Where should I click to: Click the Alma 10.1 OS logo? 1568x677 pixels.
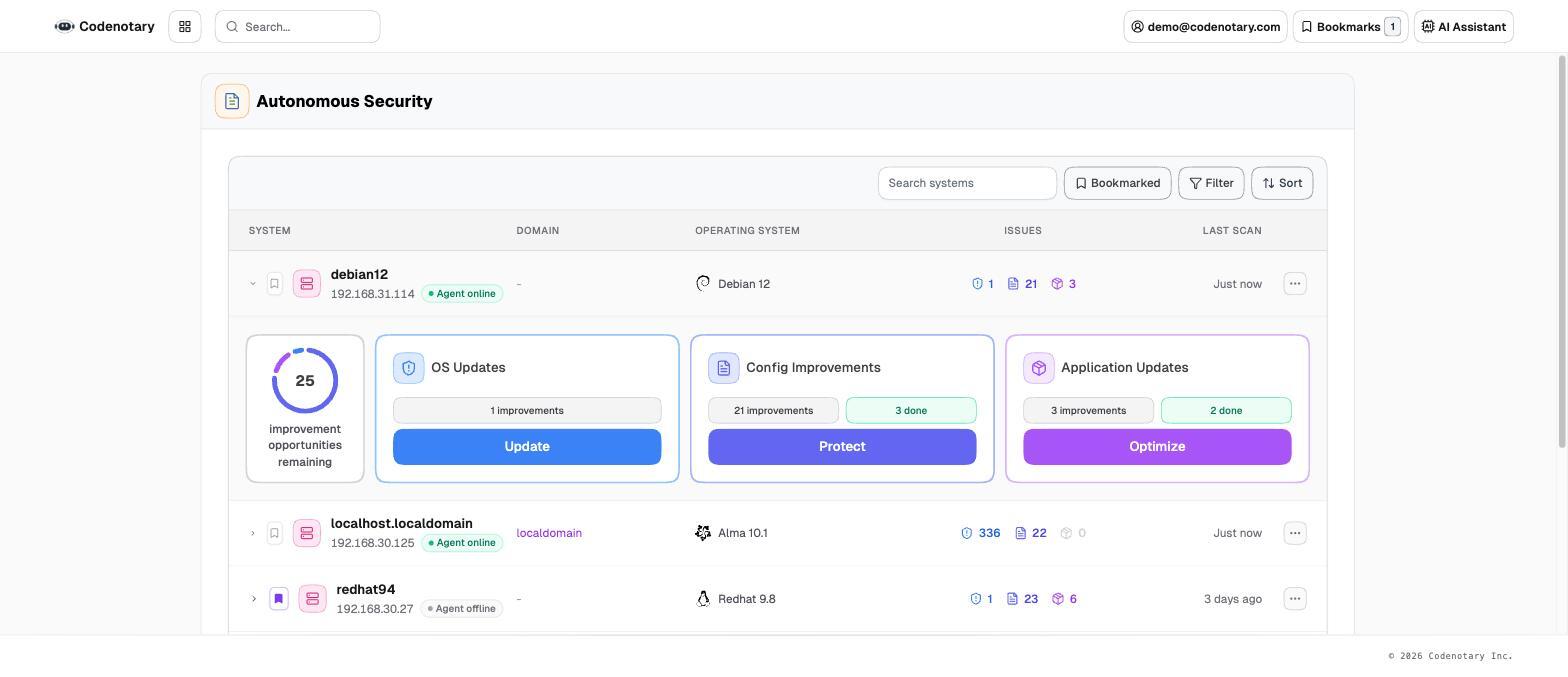(x=703, y=533)
